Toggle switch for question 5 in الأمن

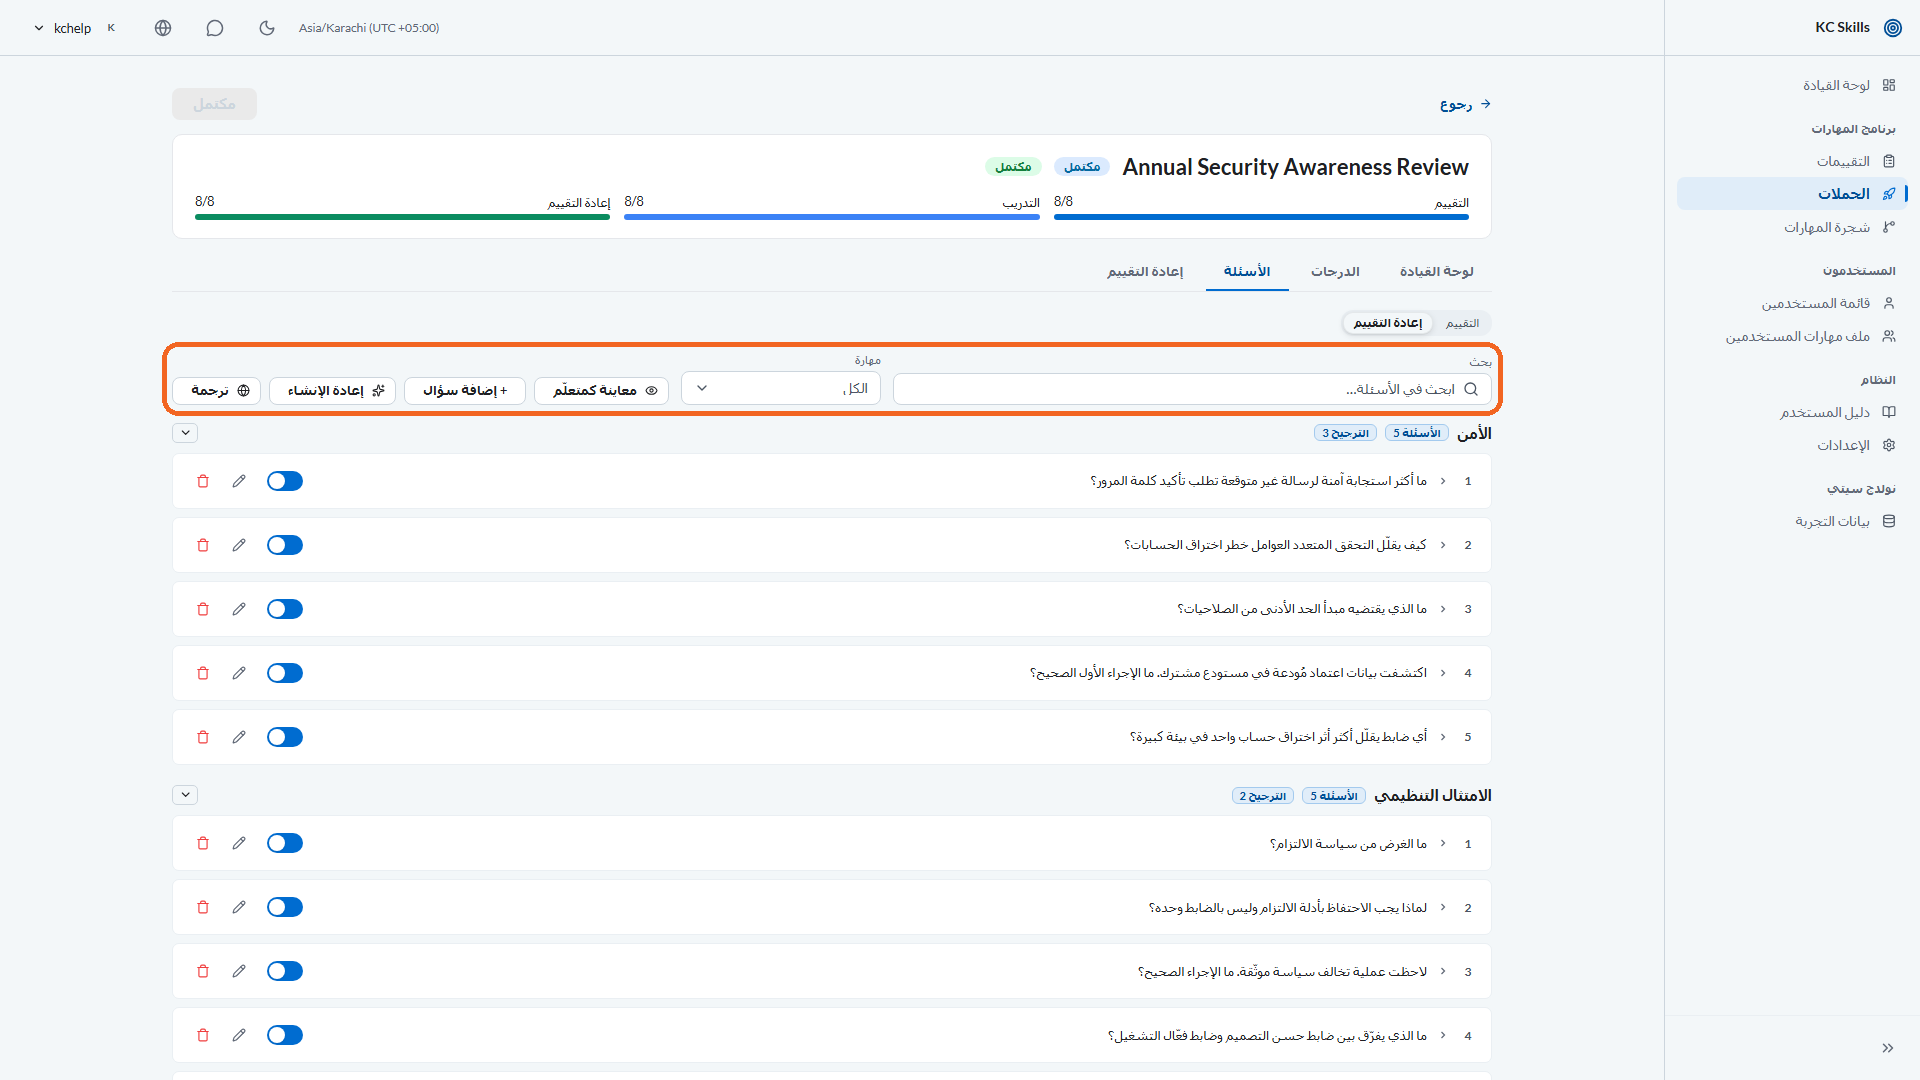point(285,737)
